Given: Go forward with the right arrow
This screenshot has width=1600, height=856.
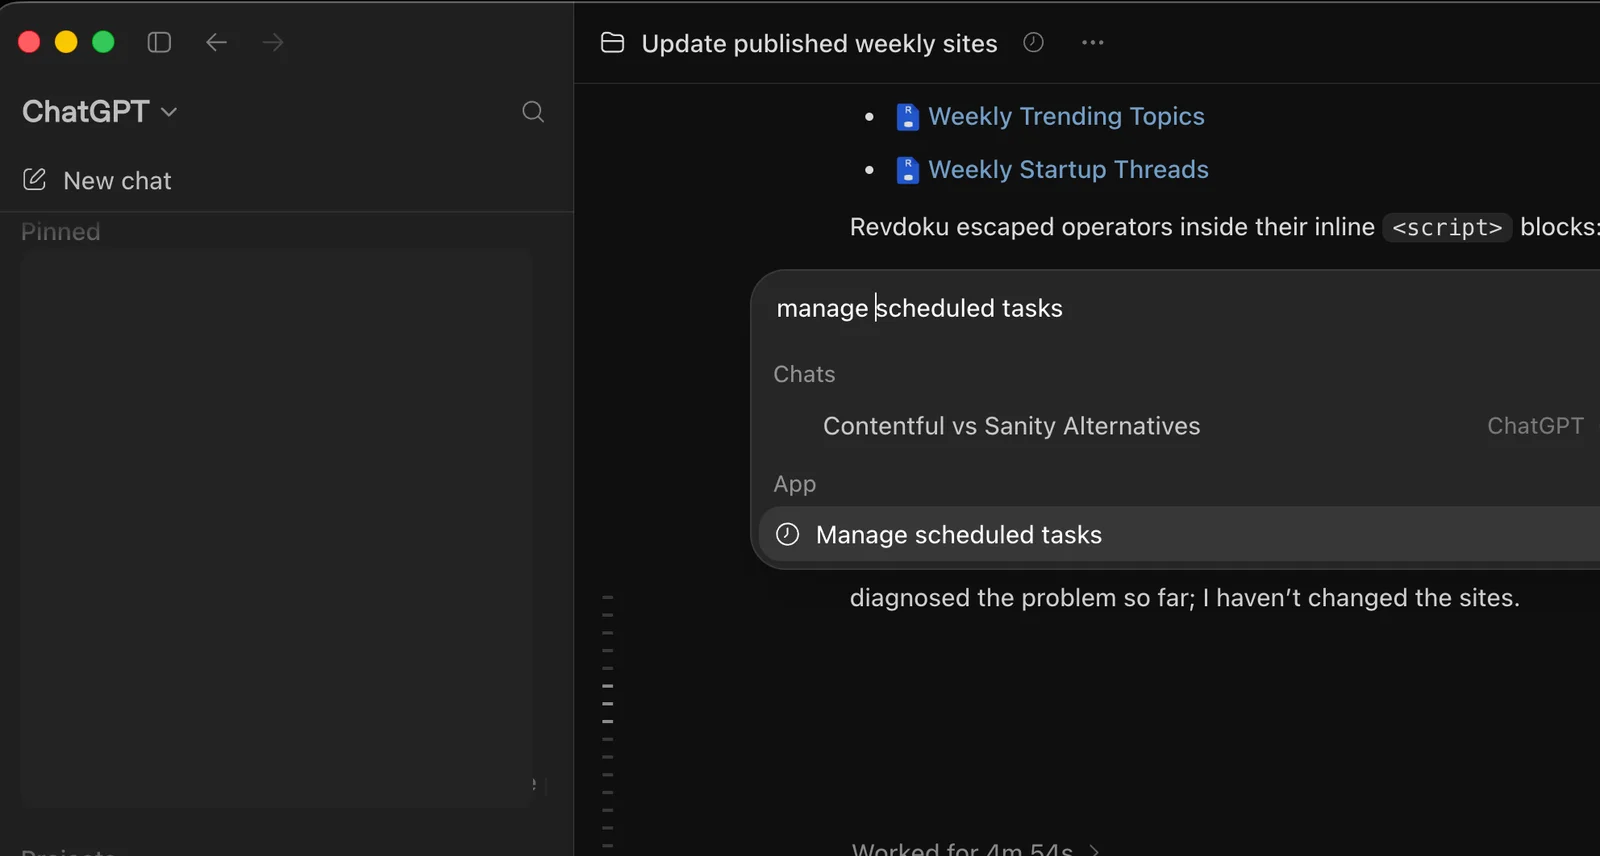Looking at the screenshot, I should [273, 42].
